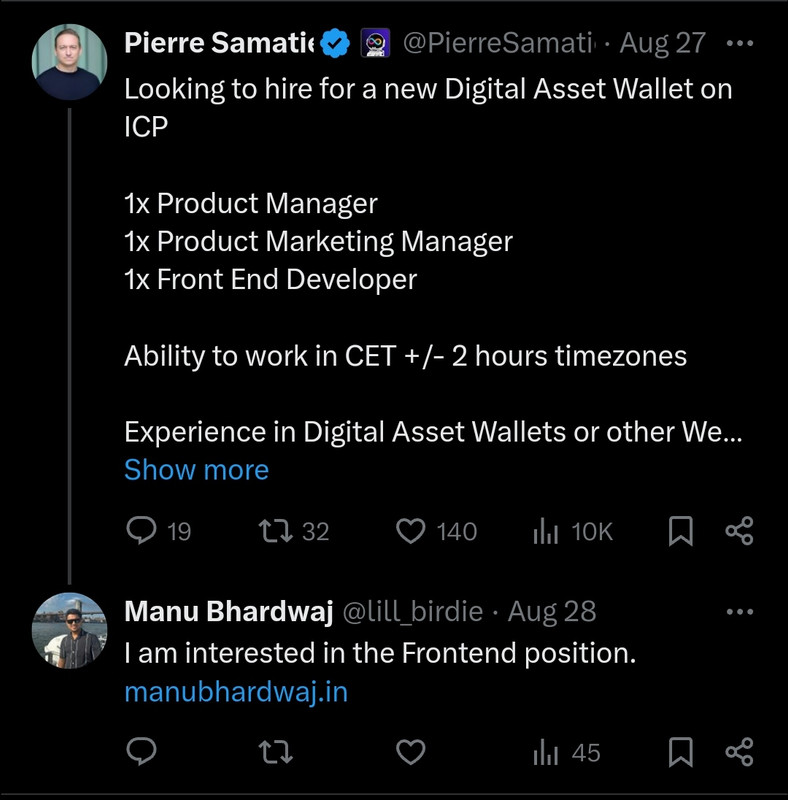Click the verified badge beside Pierre's name
Screen dimensions: 788x800
[x=335, y=44]
